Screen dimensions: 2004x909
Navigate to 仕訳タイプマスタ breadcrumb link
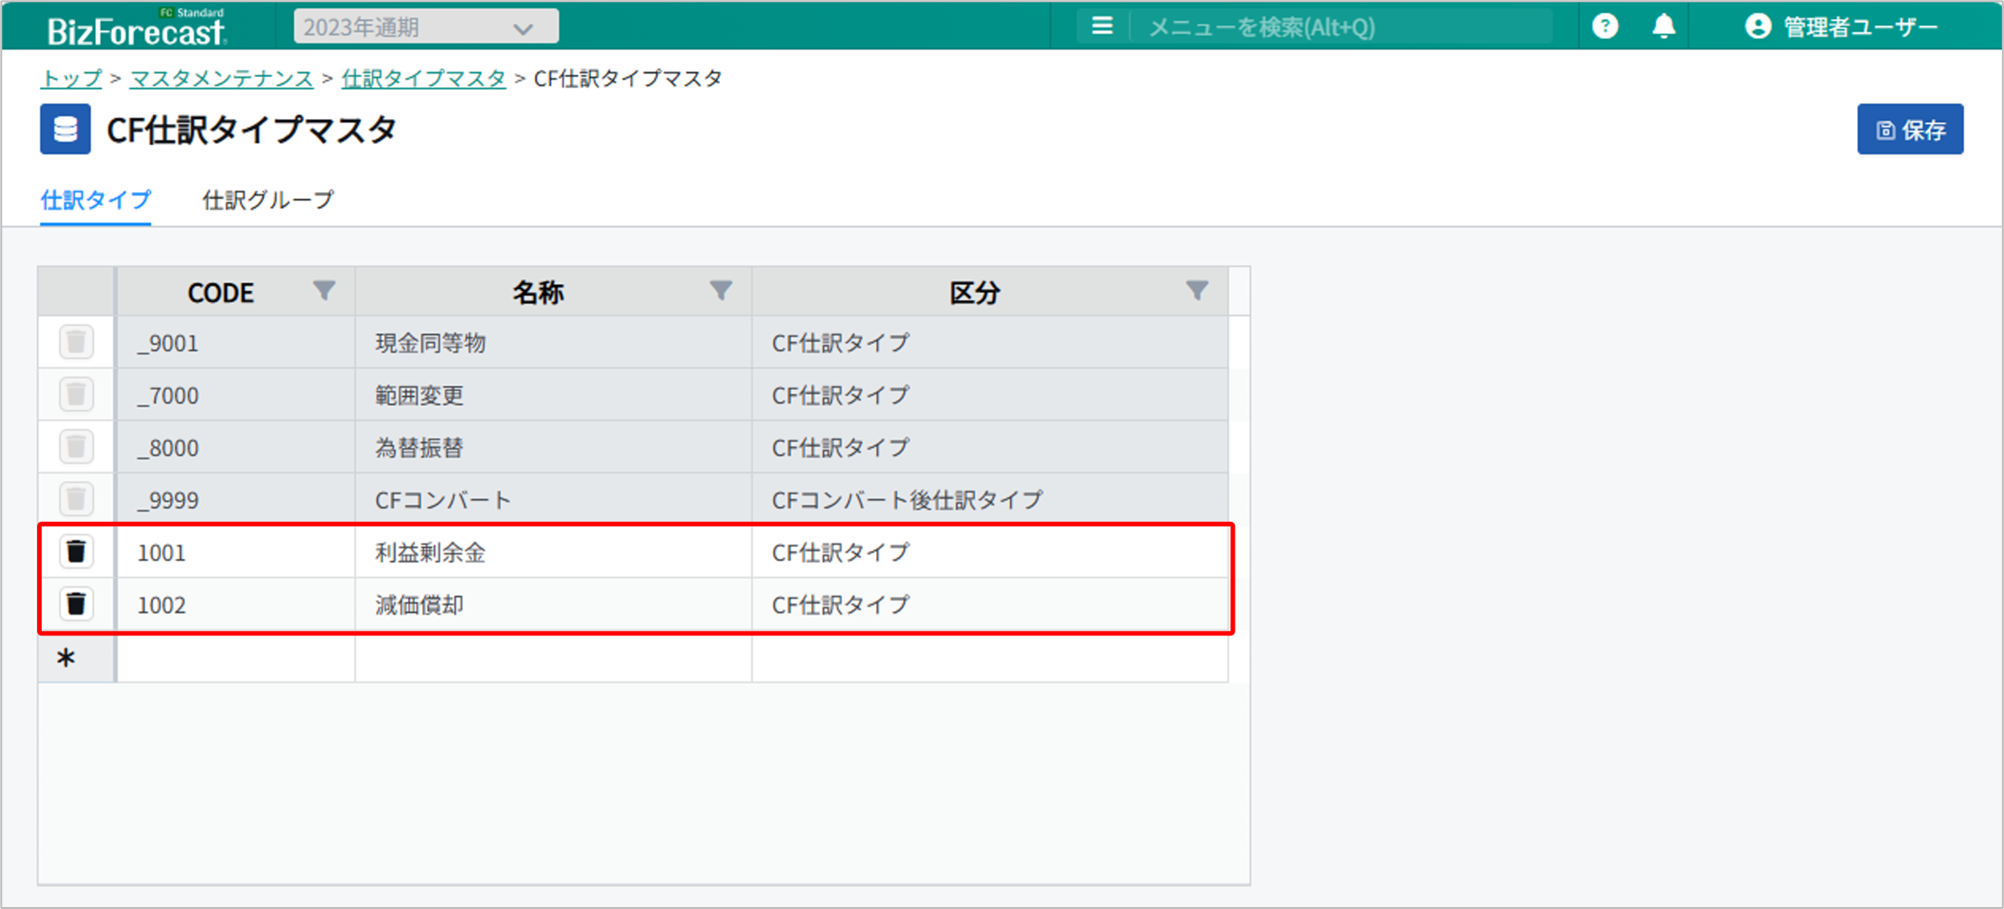(x=423, y=78)
